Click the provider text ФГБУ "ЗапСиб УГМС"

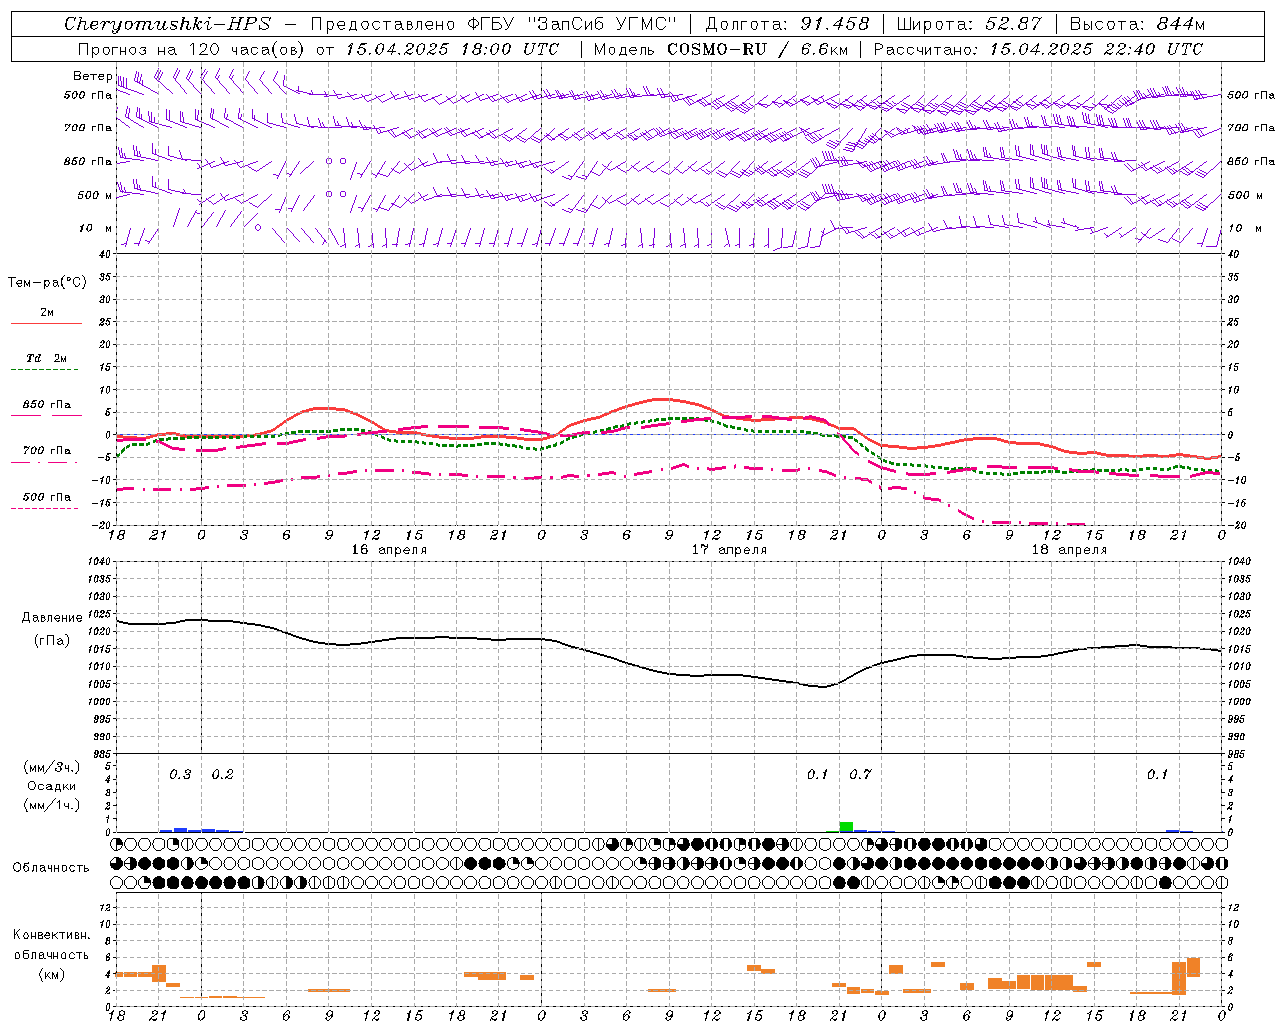tap(573, 24)
